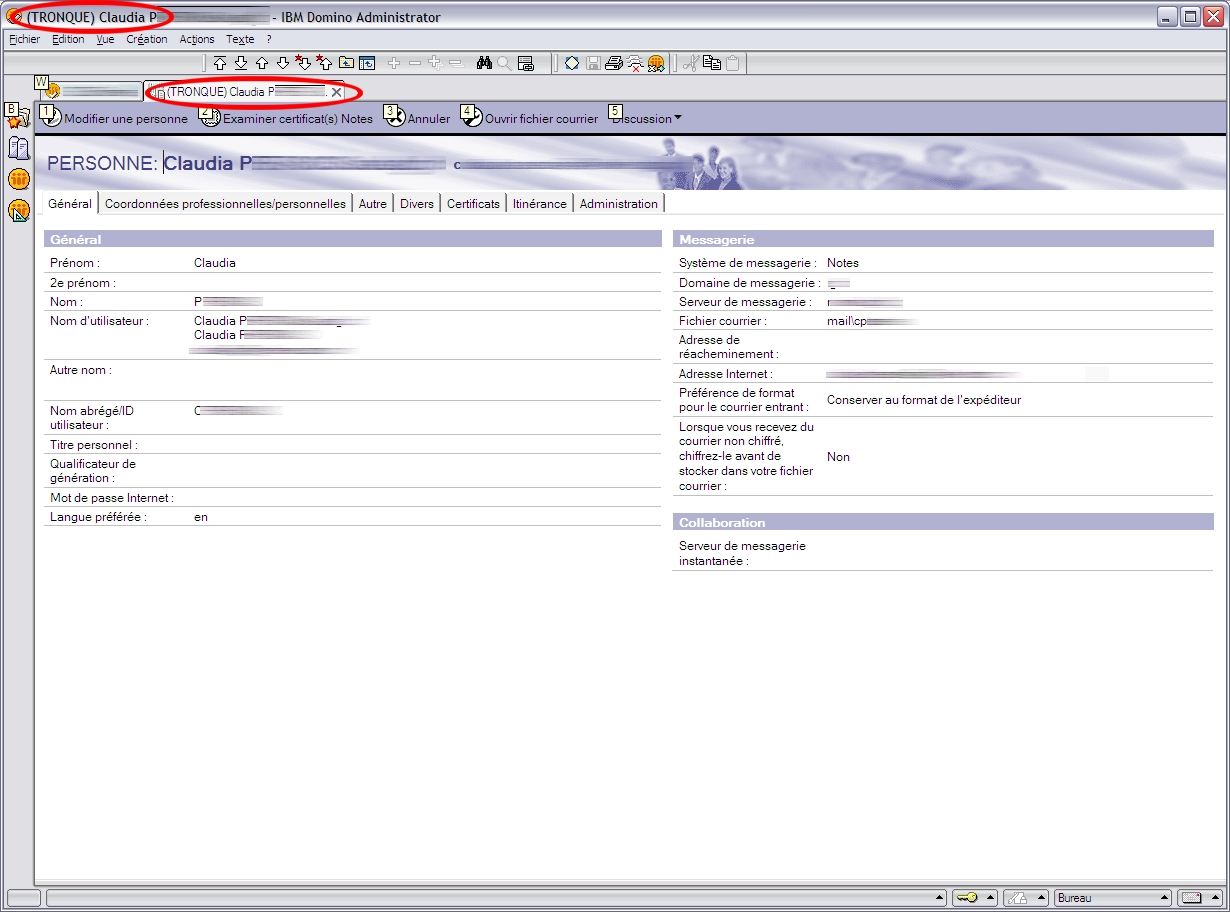
Task: Click the printer icon in the toolbar
Action: 613,63
